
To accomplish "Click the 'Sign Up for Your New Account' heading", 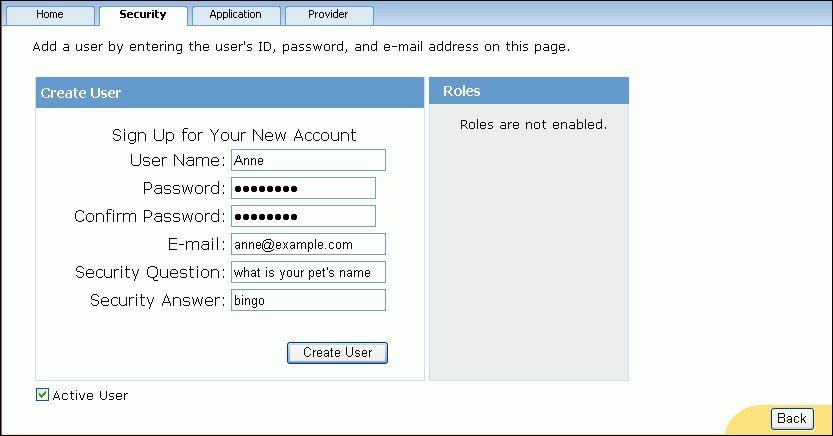I will pyautogui.click(x=234, y=136).
